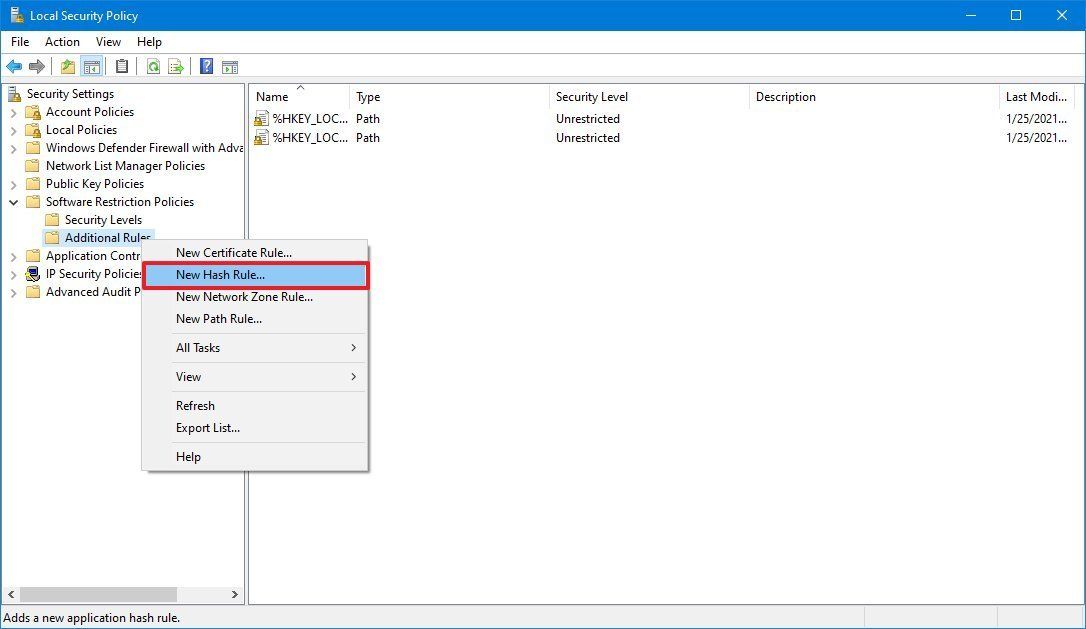Viewport: 1086px width, 629px height.
Task: Click the Refresh toolbar icon
Action: tap(153, 67)
